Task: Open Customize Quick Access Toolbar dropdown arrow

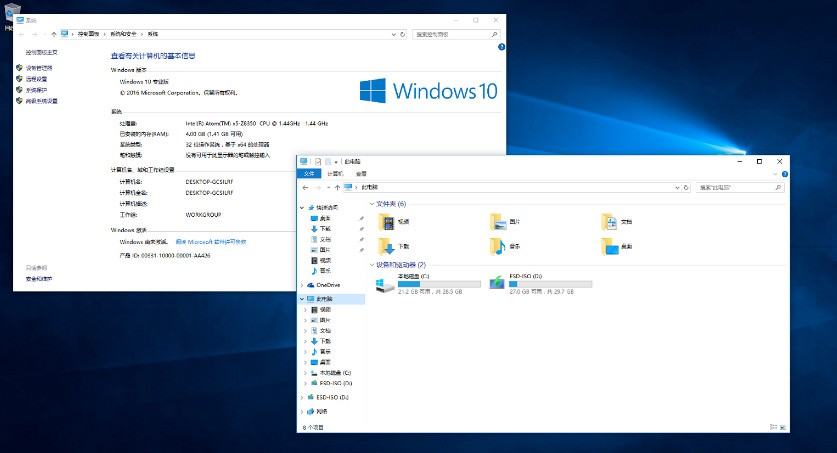Action: click(336, 162)
